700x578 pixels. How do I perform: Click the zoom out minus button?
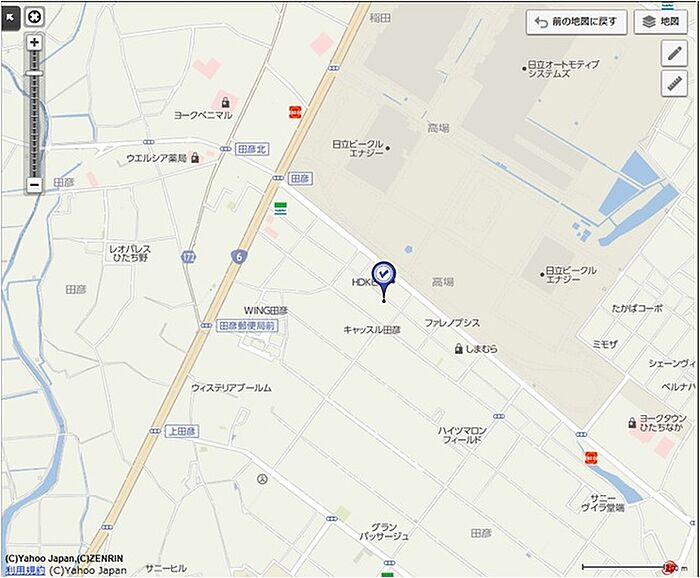pyautogui.click(x=34, y=184)
